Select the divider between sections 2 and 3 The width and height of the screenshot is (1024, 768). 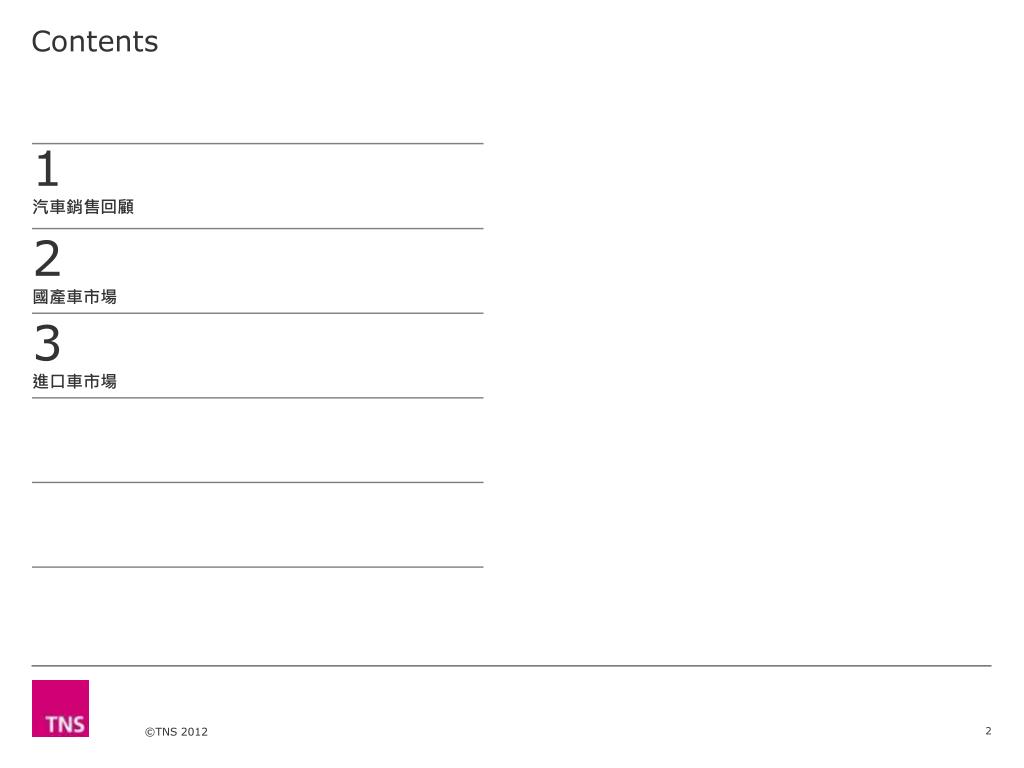tap(257, 313)
